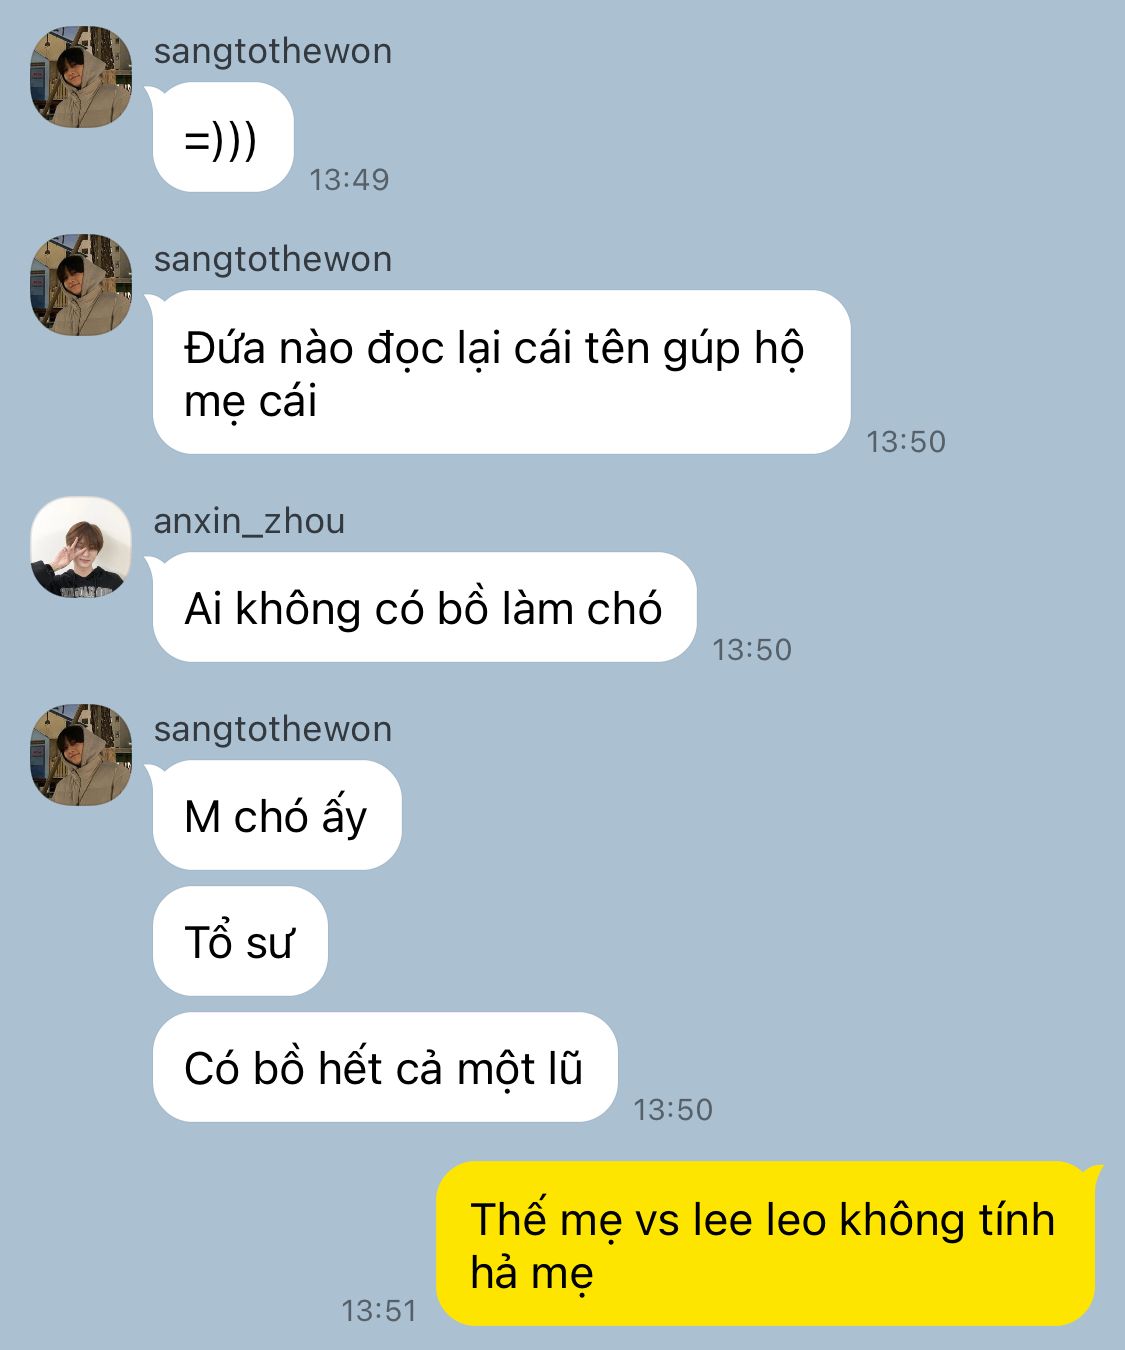Select the 'M chó ấy' message bubble
The height and width of the screenshot is (1350, 1125).
click(x=277, y=815)
